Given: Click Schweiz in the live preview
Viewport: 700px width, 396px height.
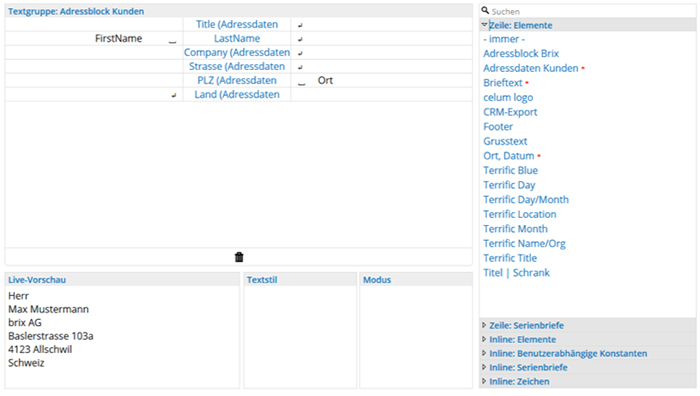Looking at the screenshot, I should click(26, 363).
